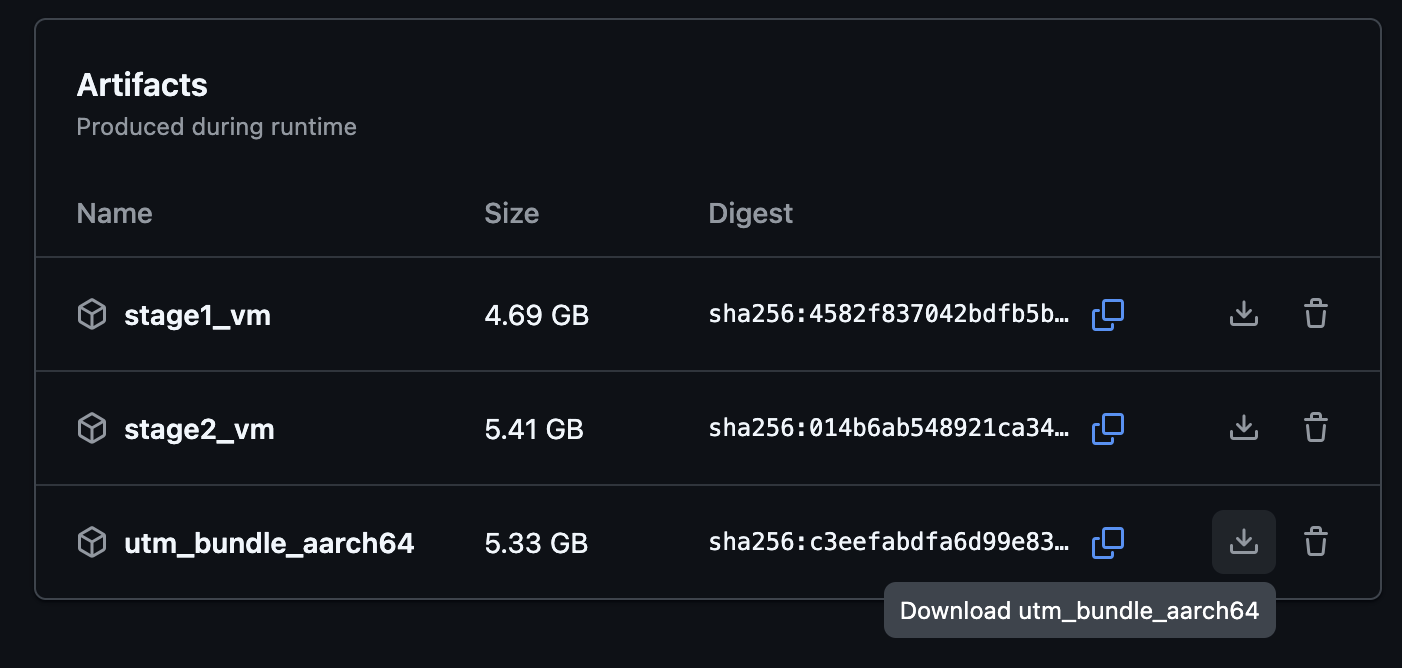Click the package icon beside utm_bundle_aarch64
Screen dimensions: 1402x668
click(x=92, y=543)
